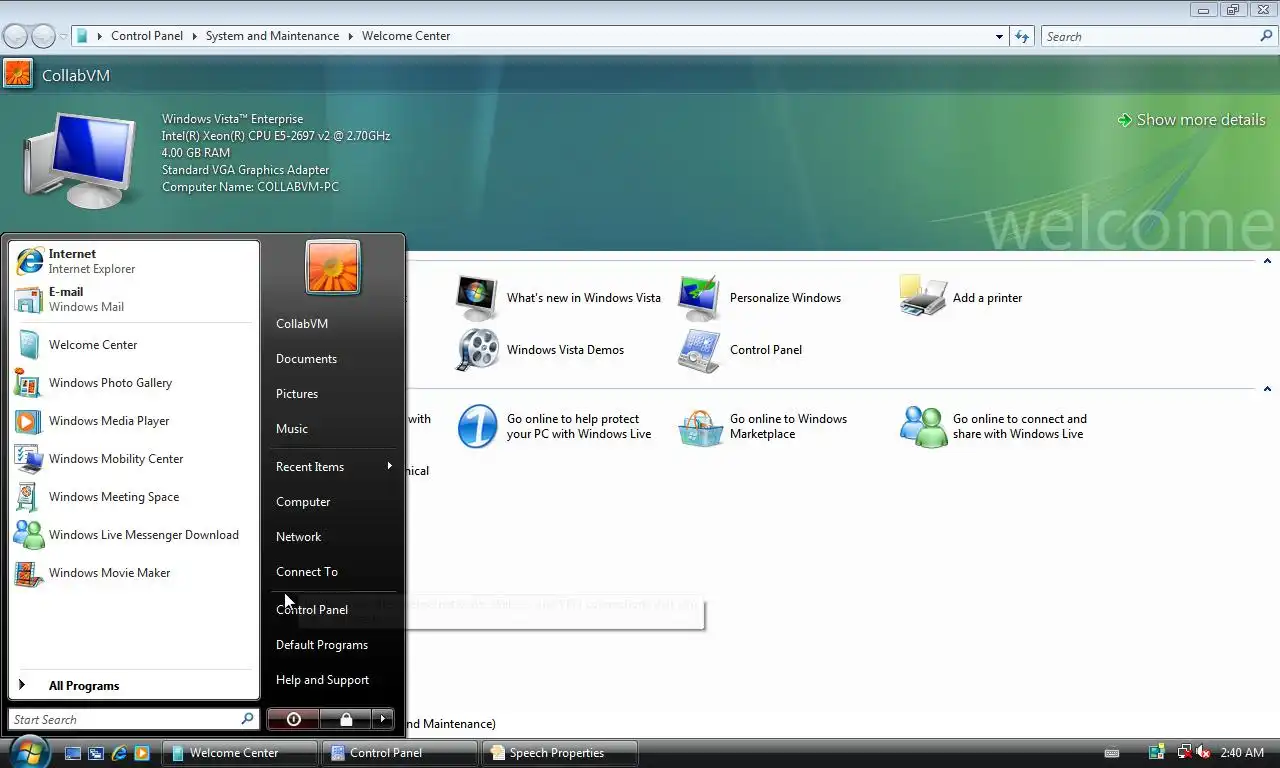Open What's new in Windows Vista
1280x768 pixels.
tap(559, 298)
